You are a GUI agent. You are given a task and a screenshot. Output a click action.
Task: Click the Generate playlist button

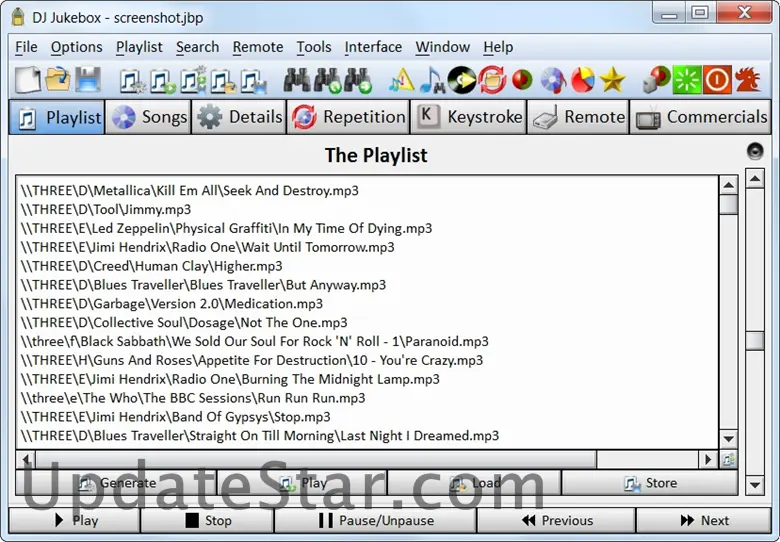tap(116, 483)
